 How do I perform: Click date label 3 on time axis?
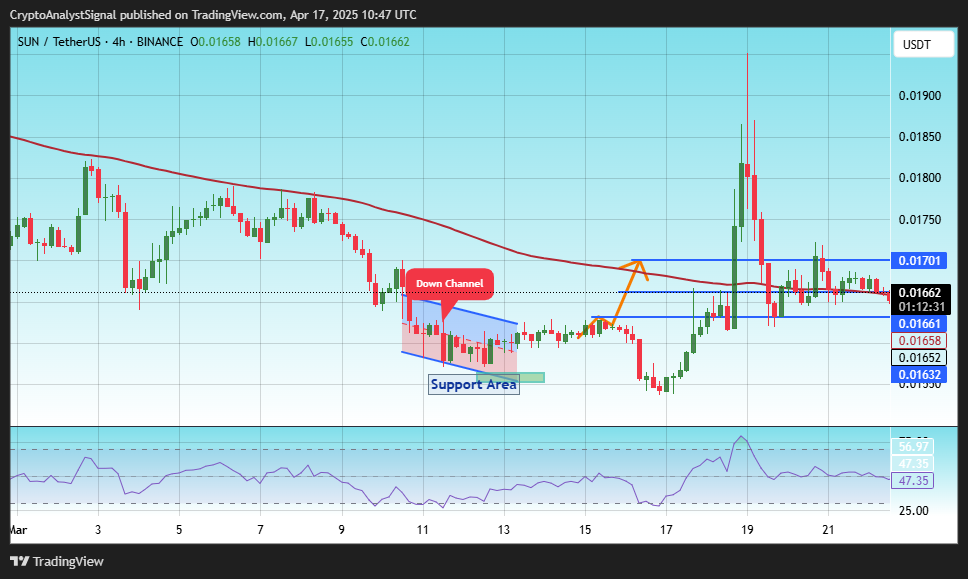coord(98,530)
